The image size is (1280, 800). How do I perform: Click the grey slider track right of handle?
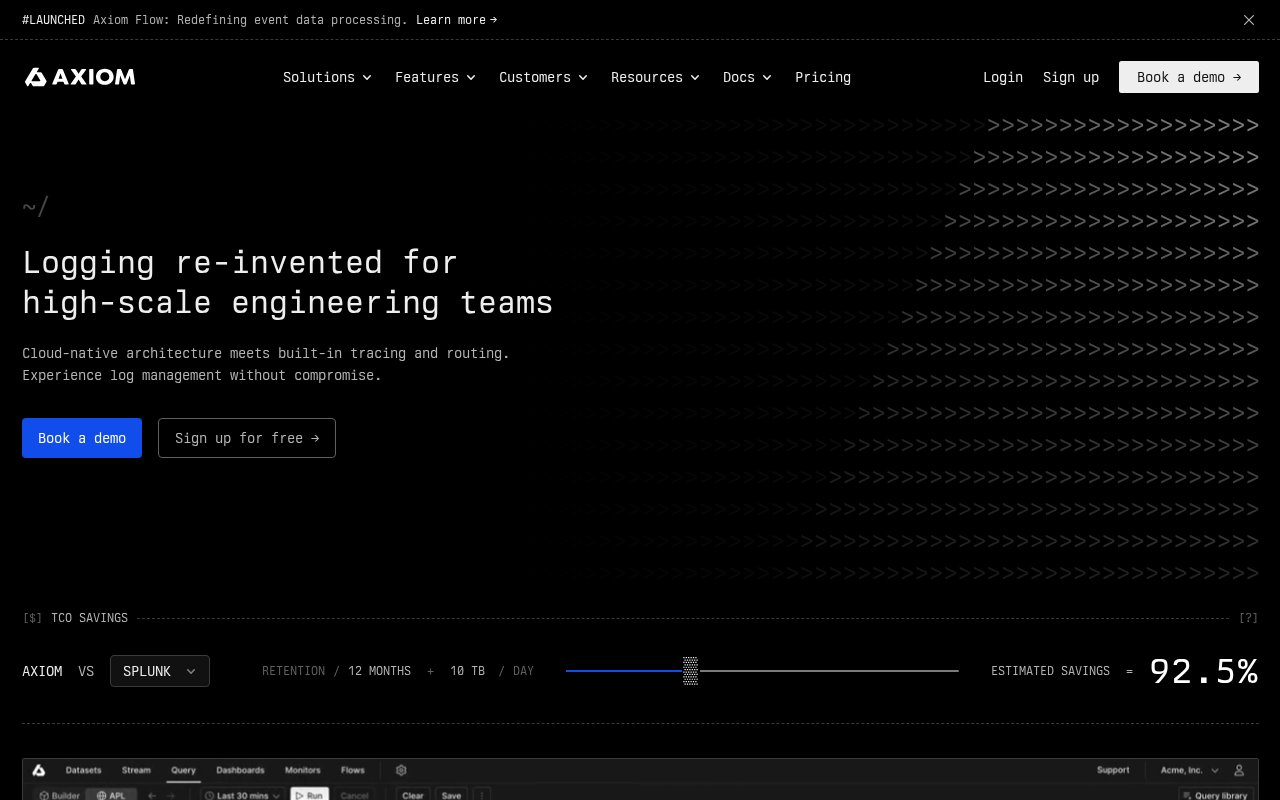point(828,671)
